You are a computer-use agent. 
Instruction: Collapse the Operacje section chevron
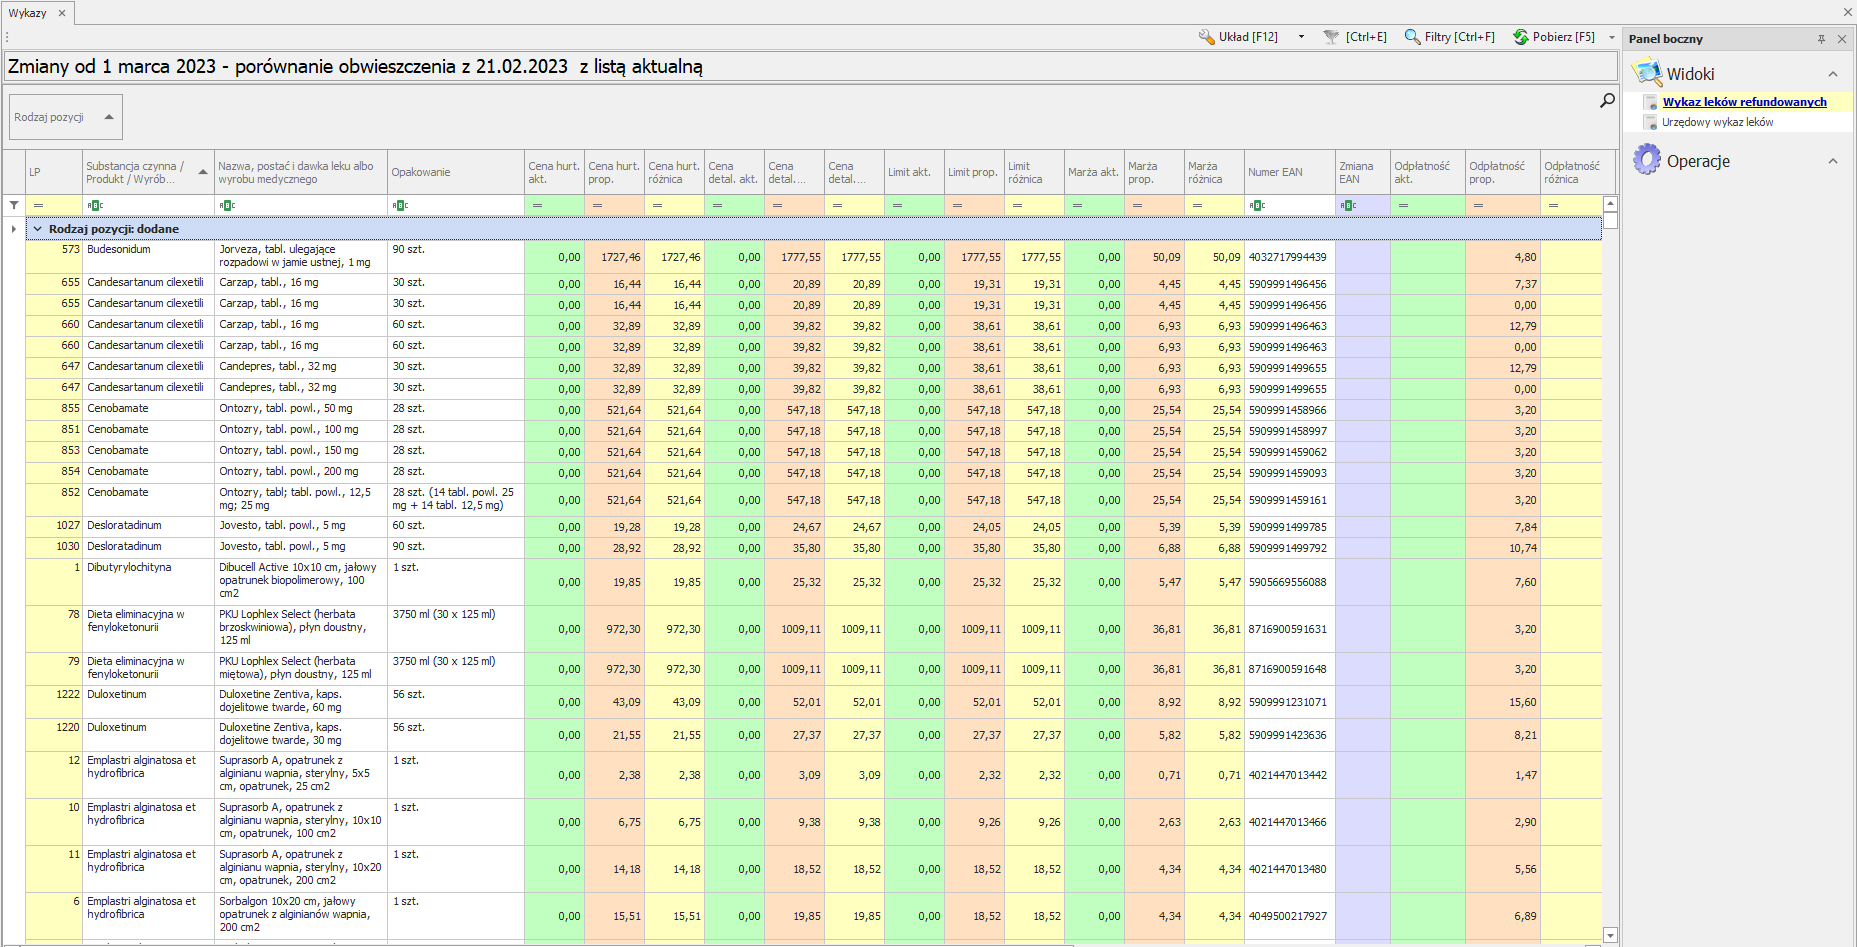coord(1833,161)
